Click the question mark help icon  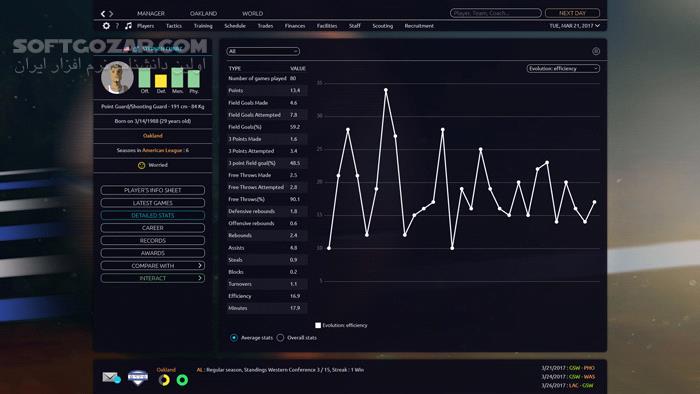[117, 26]
